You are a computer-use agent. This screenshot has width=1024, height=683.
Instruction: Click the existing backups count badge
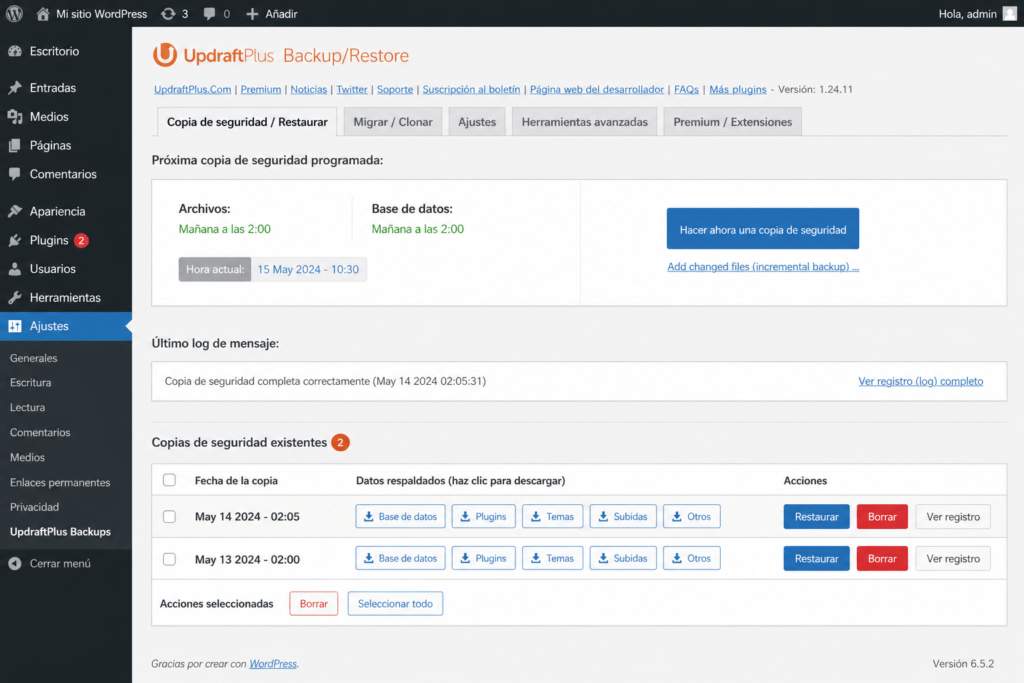pos(340,442)
